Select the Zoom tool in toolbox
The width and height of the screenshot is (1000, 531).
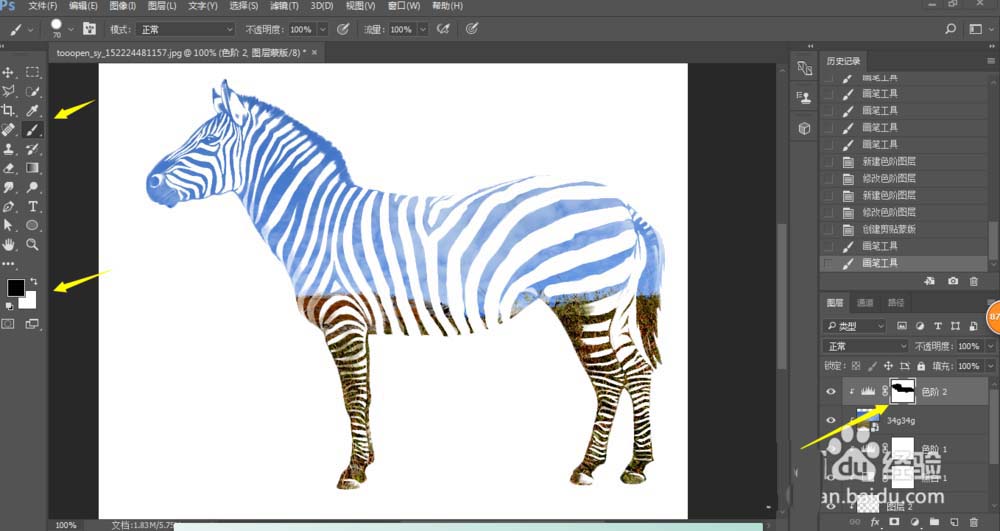click(x=33, y=244)
